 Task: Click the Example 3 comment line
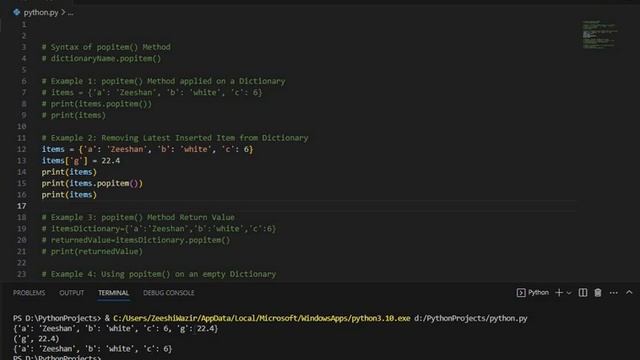click(x=138, y=217)
